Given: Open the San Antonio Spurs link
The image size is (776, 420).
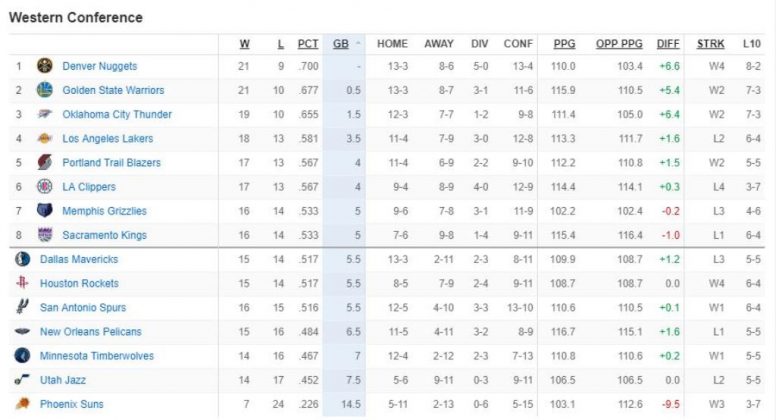Looking at the screenshot, I should [x=83, y=308].
